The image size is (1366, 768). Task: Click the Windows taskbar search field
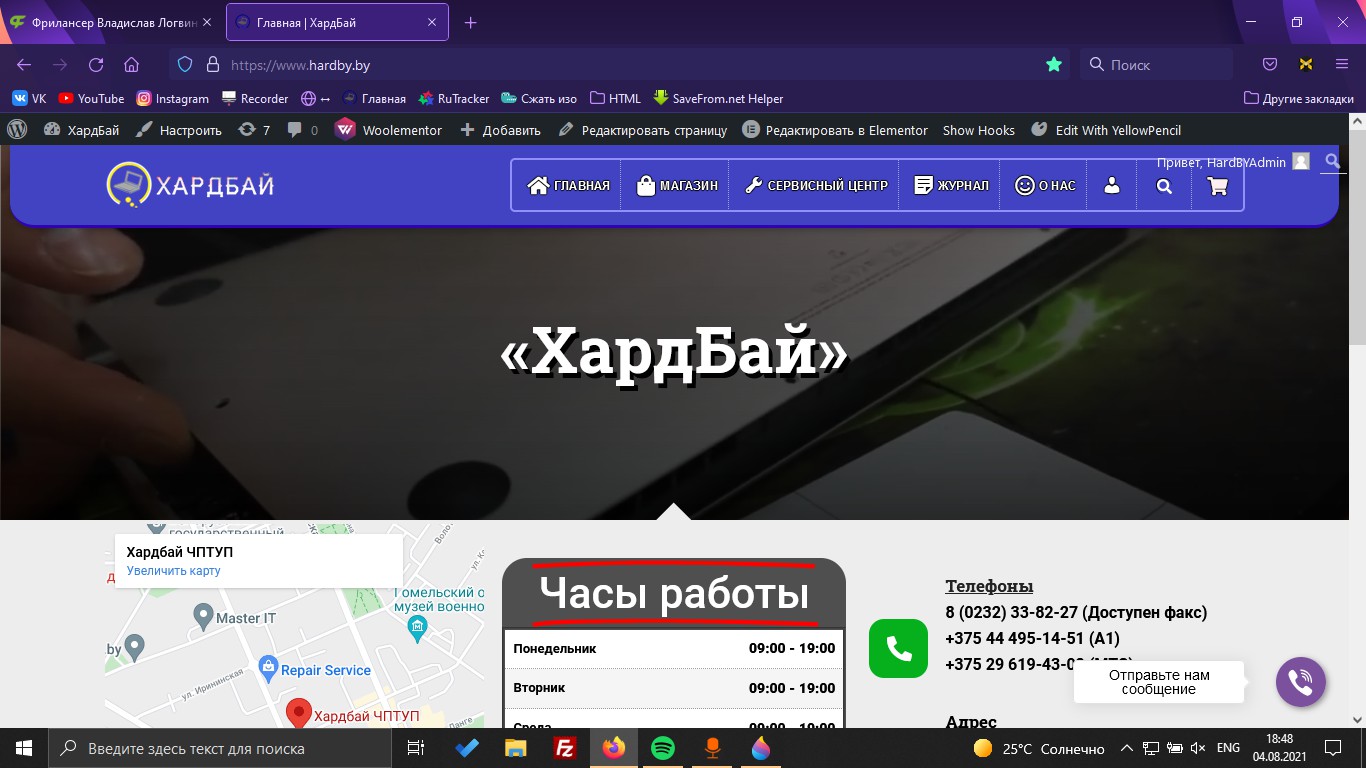pos(218,748)
